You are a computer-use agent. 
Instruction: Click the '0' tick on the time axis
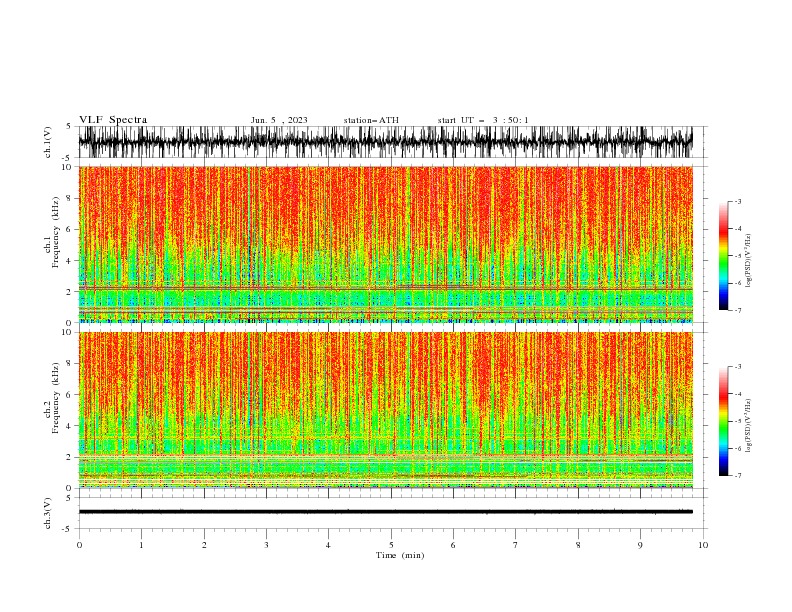point(79,545)
